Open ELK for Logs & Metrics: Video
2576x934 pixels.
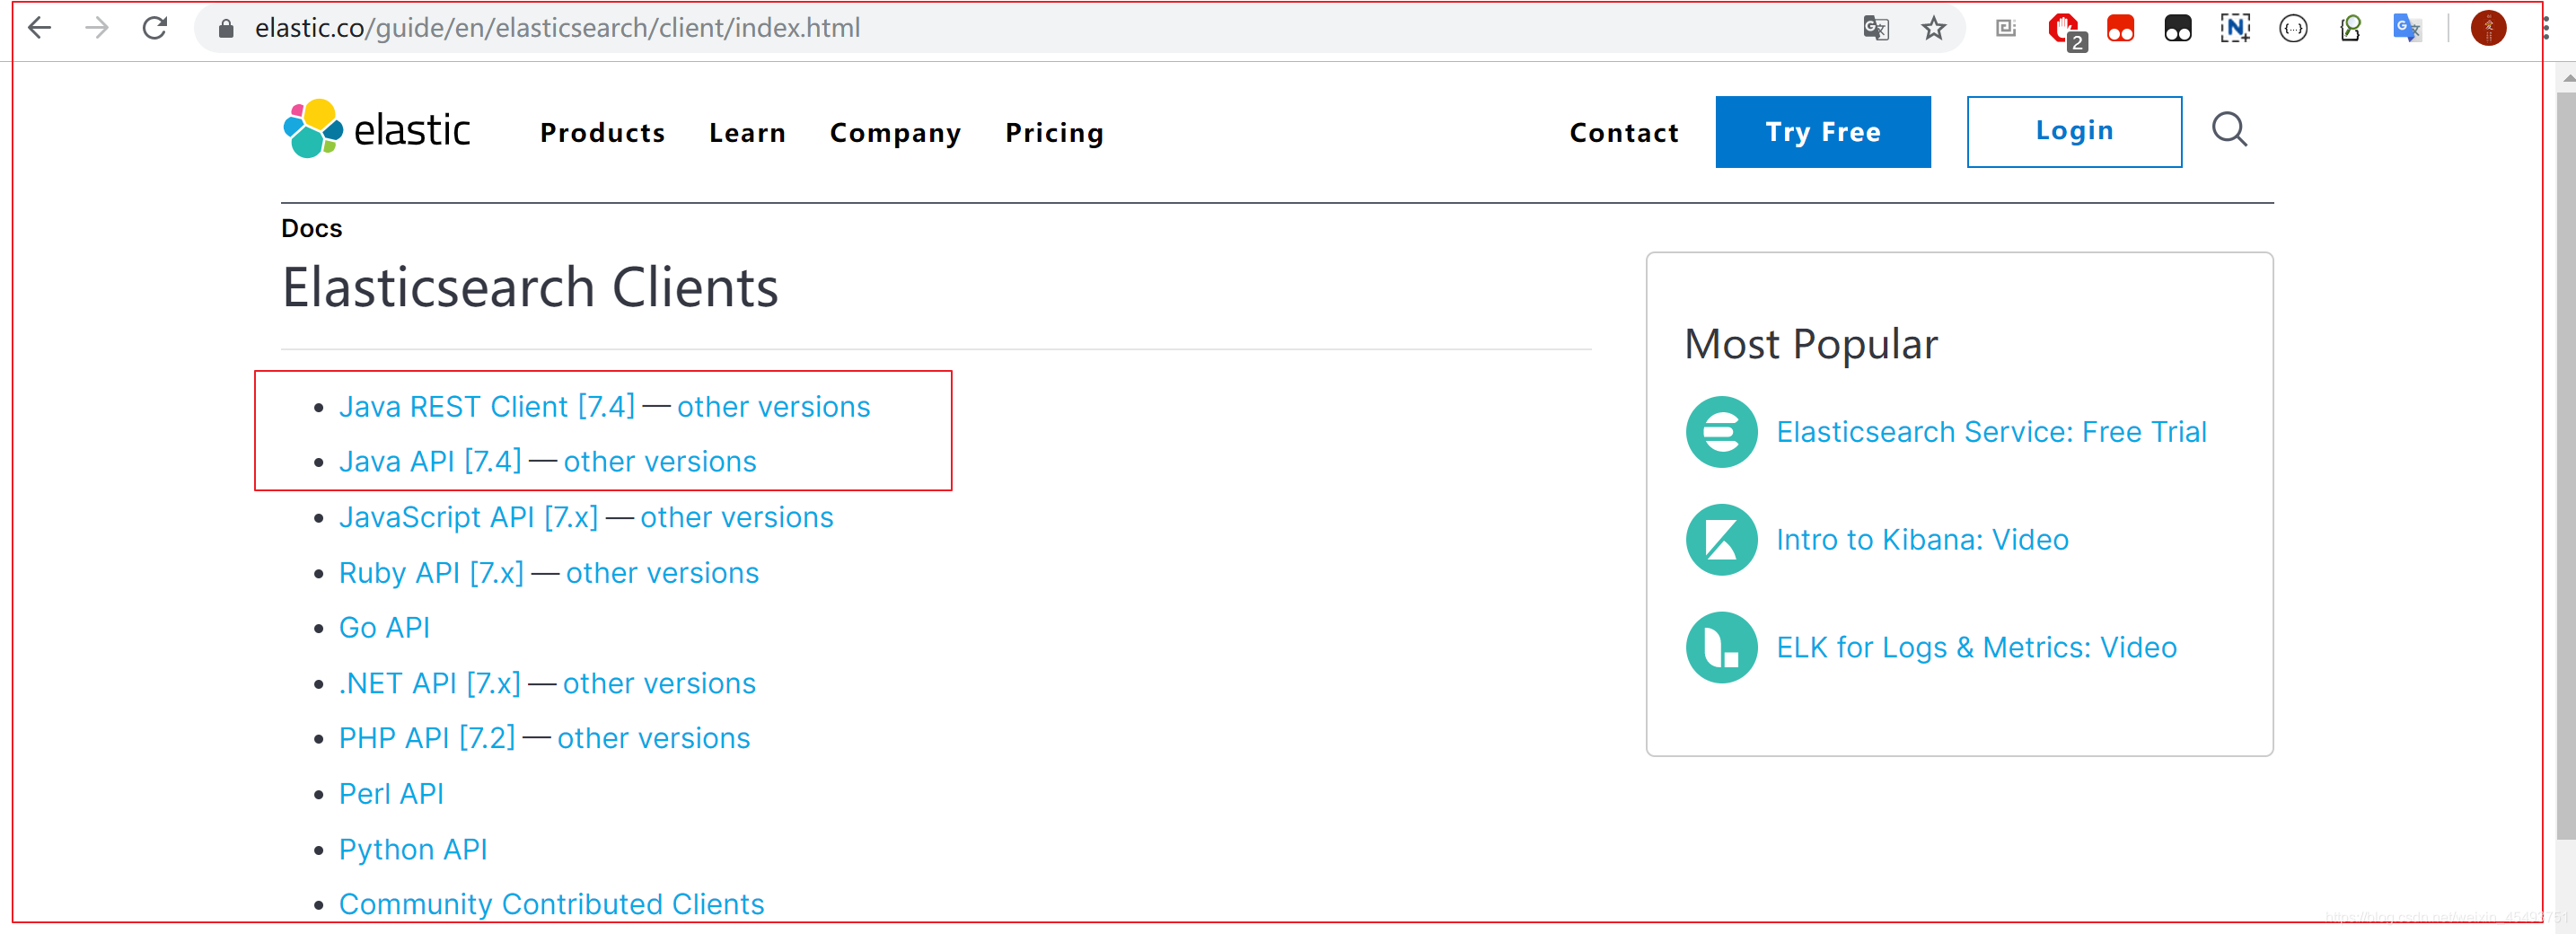point(1976,648)
